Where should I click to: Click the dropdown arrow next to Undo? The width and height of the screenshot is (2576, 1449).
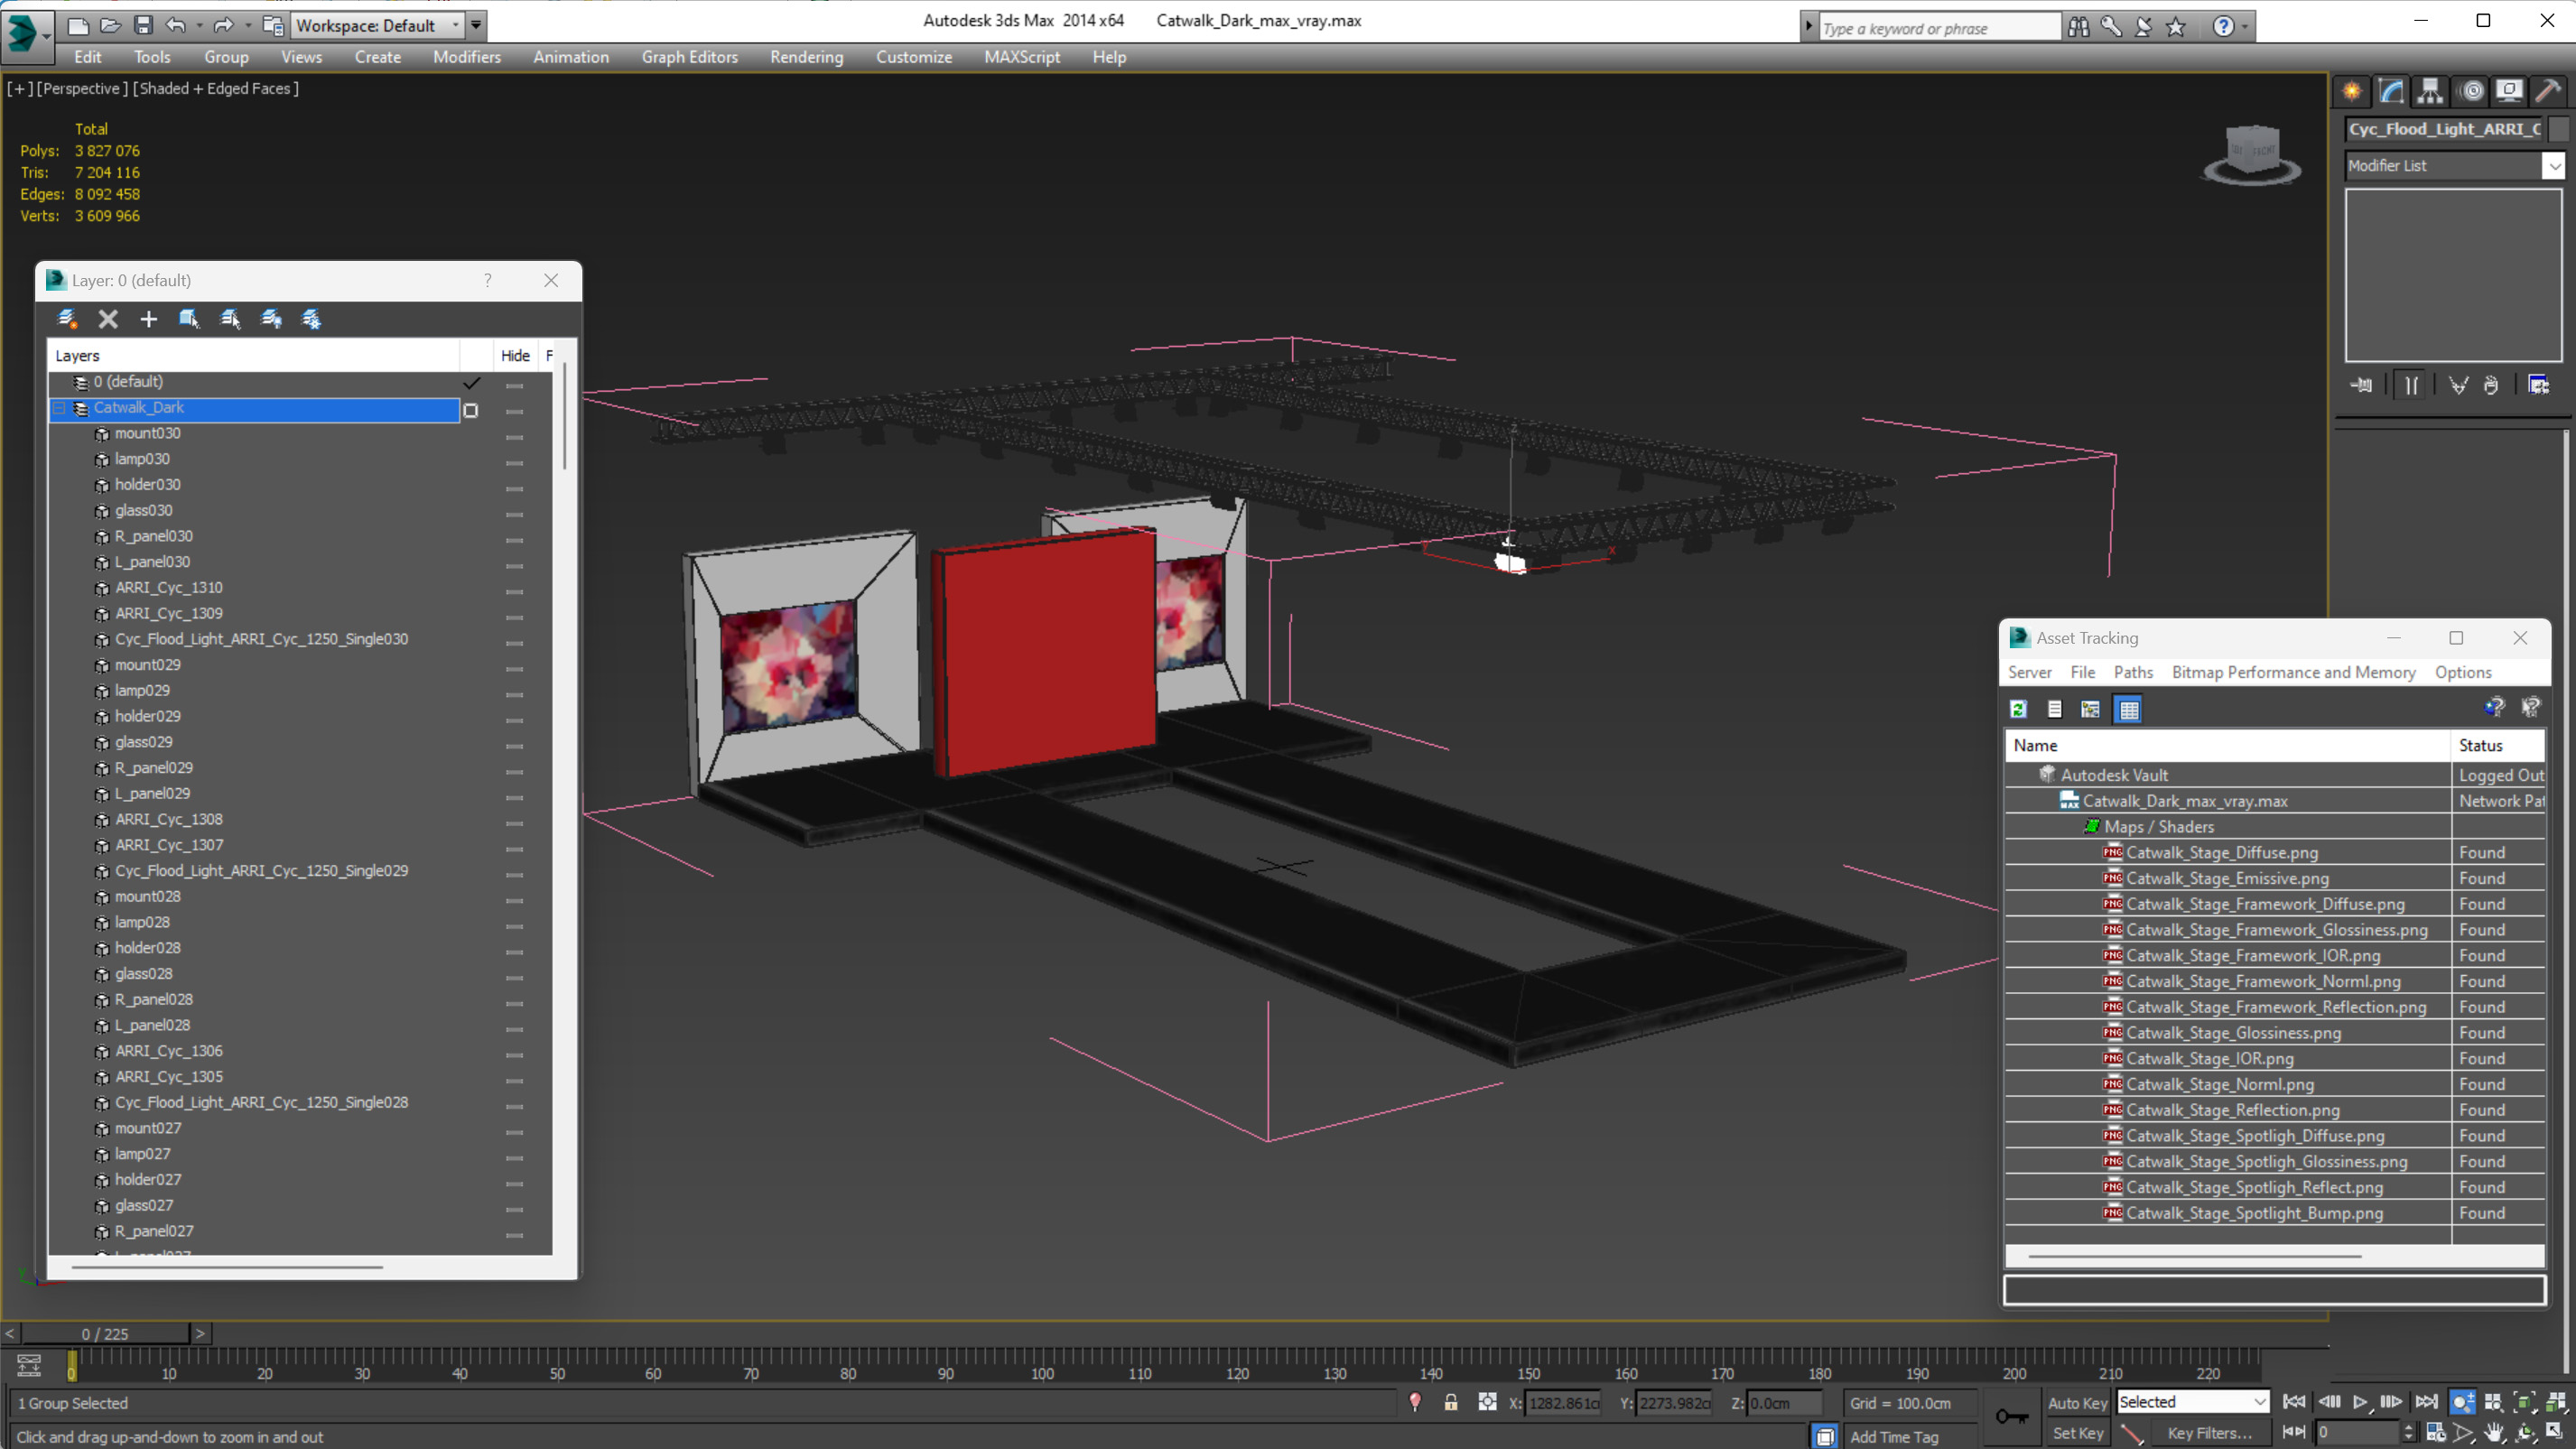[199, 25]
